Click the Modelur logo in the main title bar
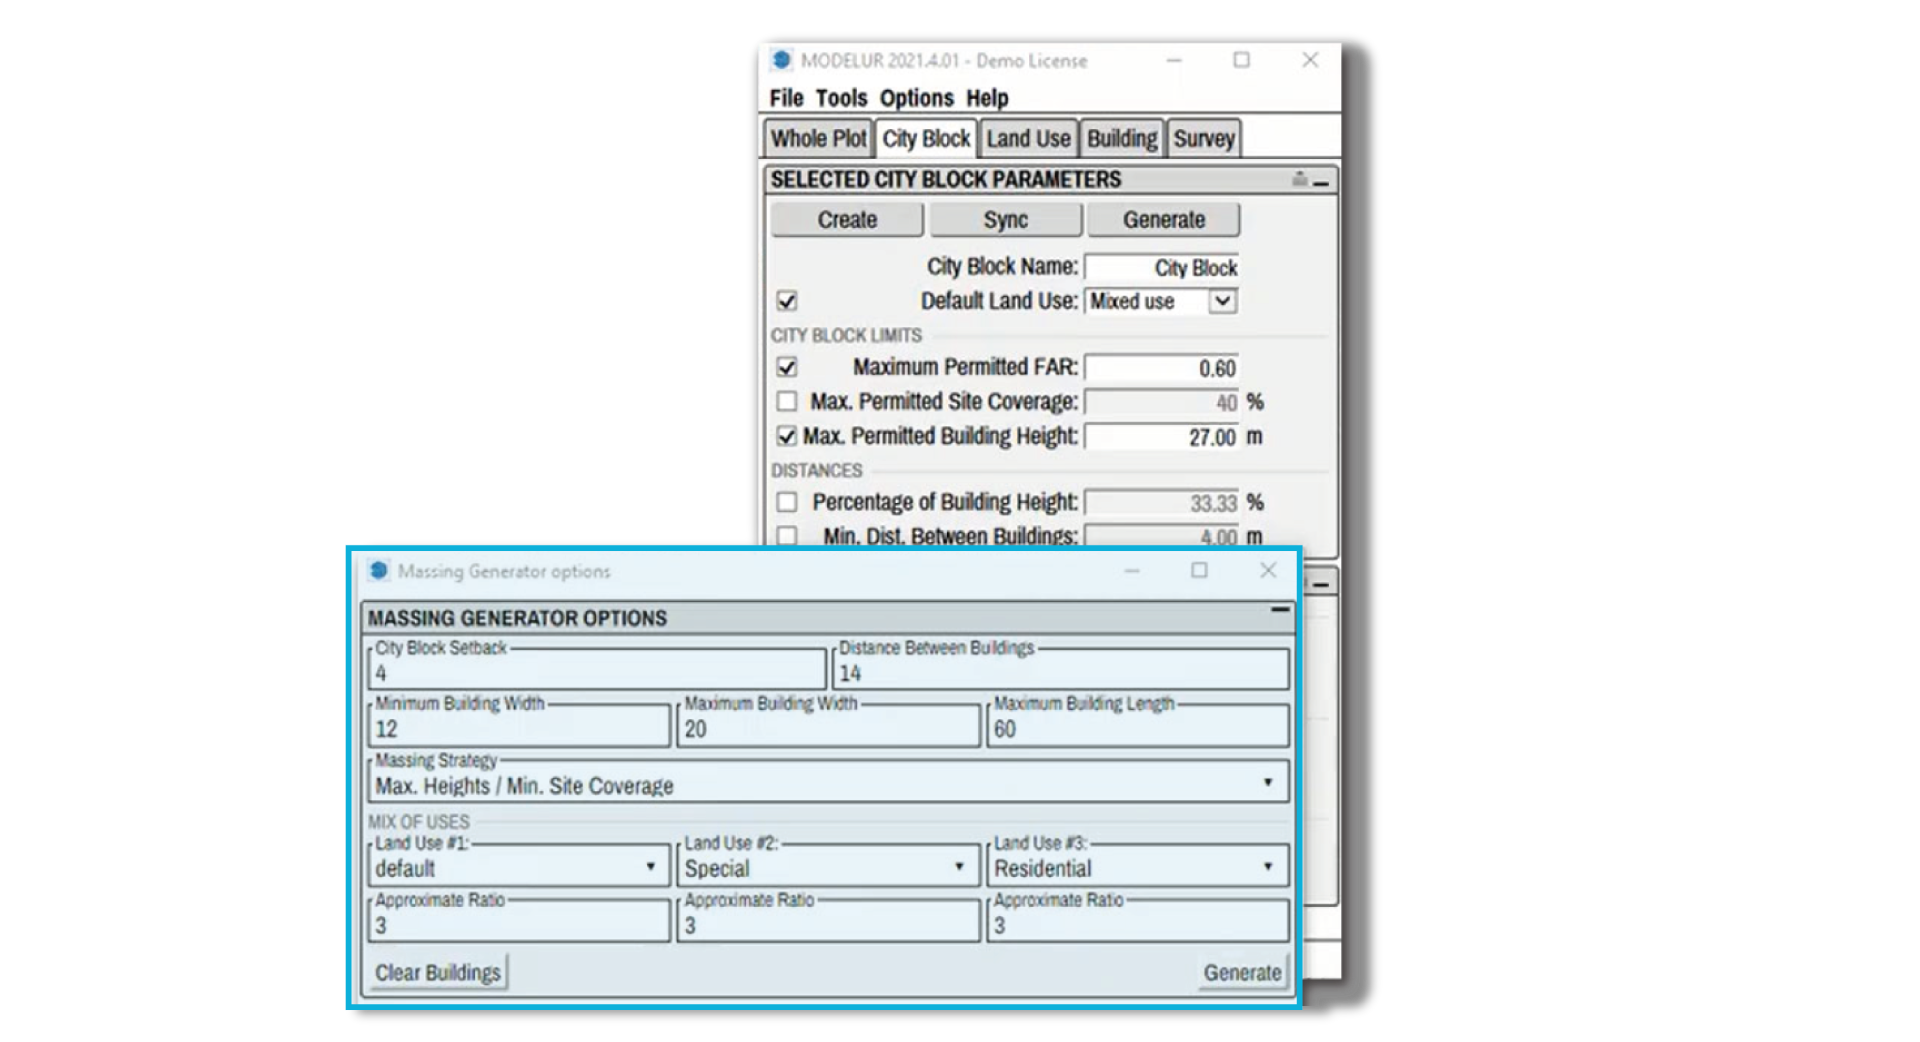This screenshot has height=1042, width=1920. (x=782, y=60)
